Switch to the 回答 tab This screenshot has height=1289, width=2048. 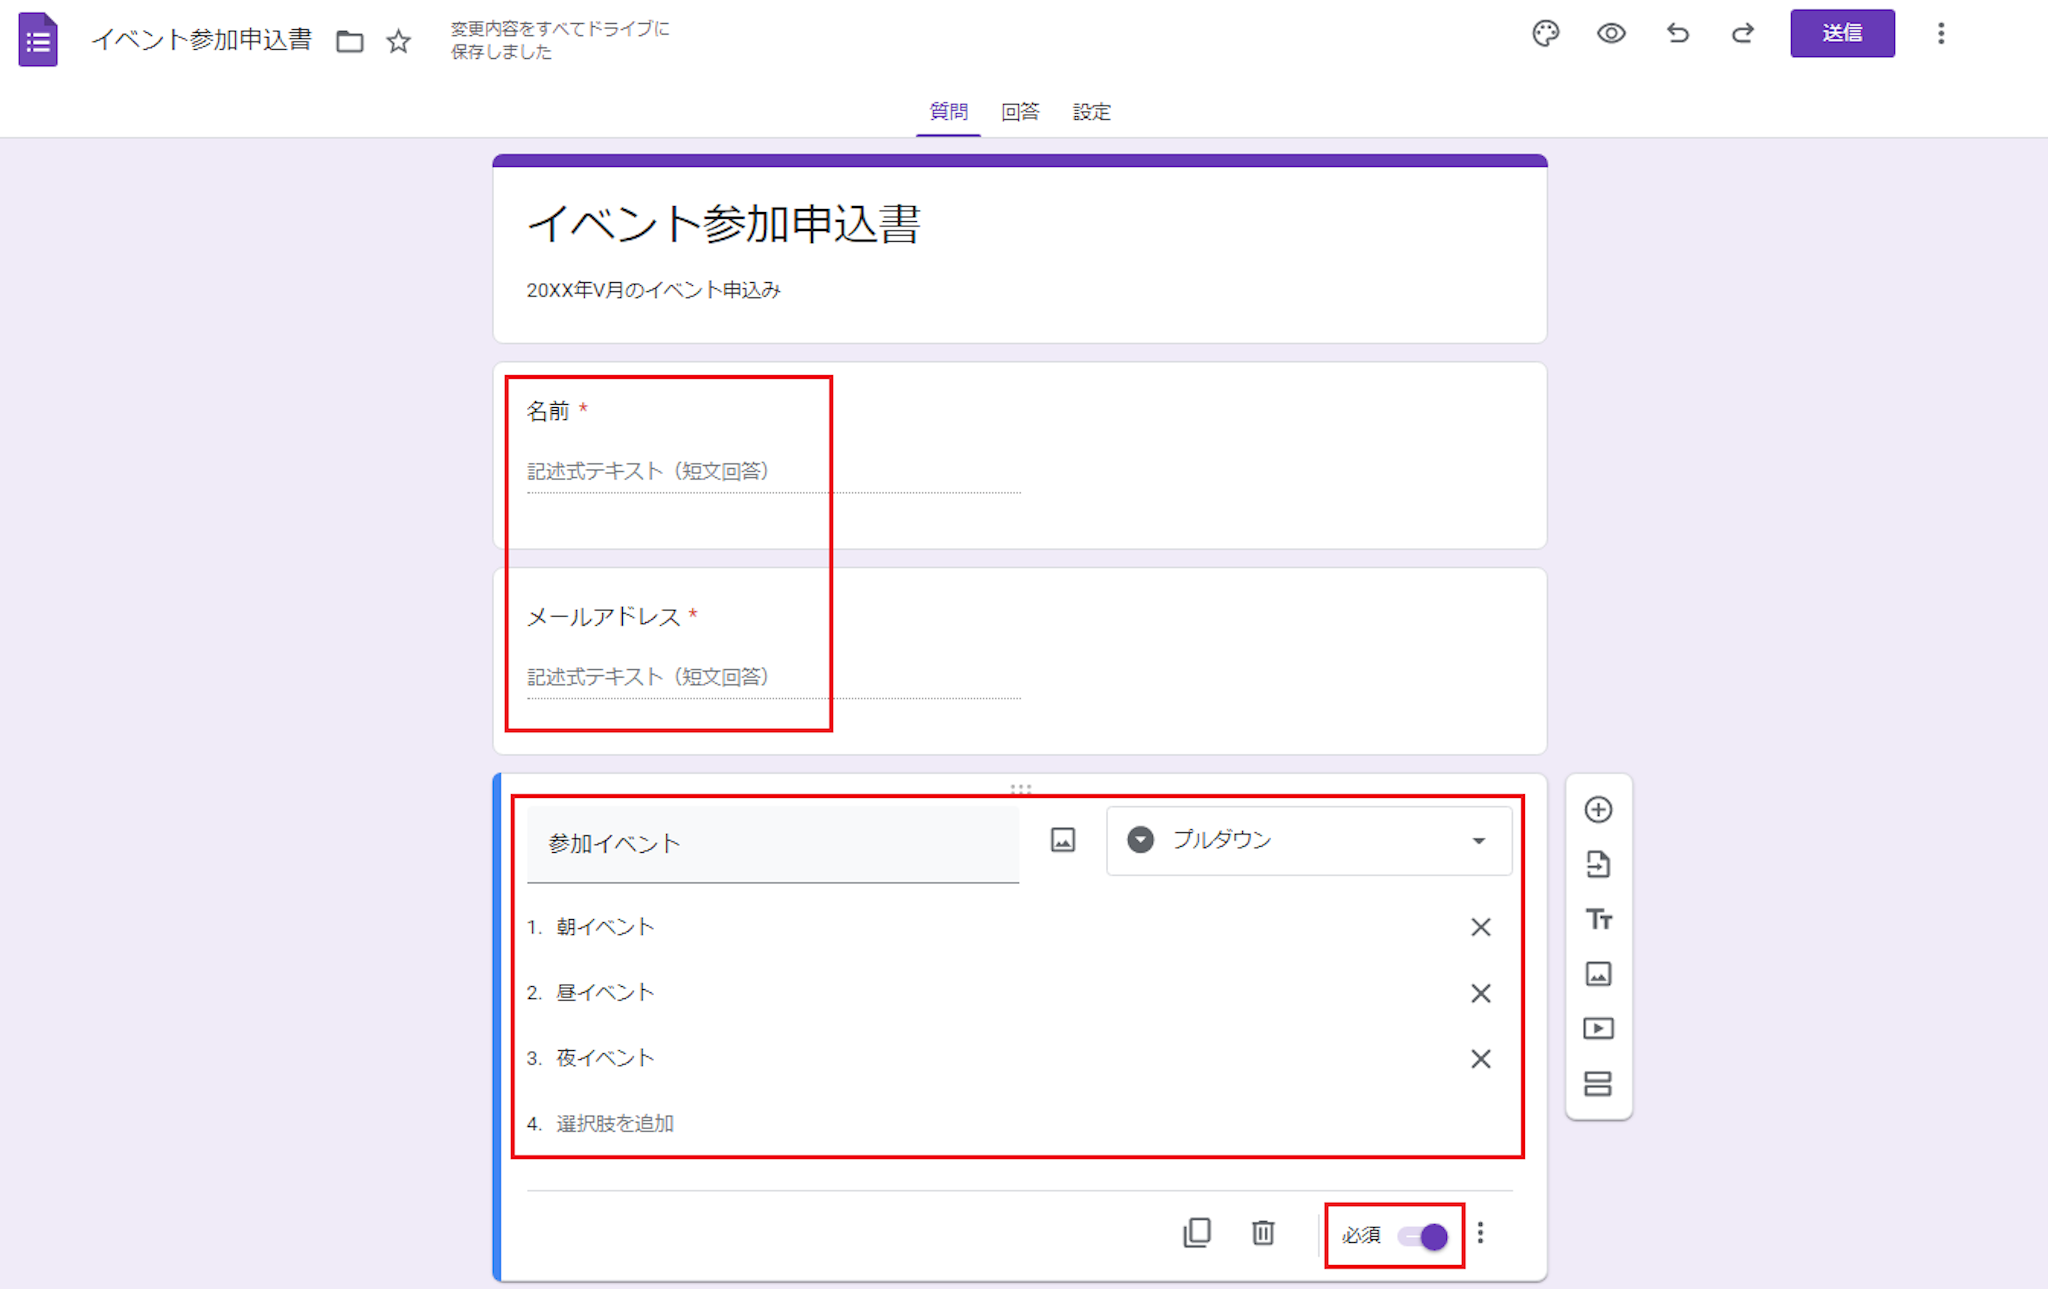point(1020,112)
